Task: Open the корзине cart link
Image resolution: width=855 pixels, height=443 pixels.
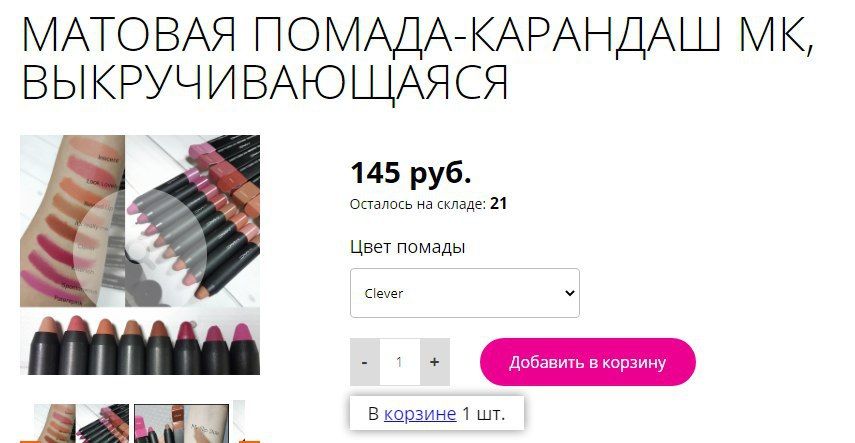Action: [x=420, y=414]
